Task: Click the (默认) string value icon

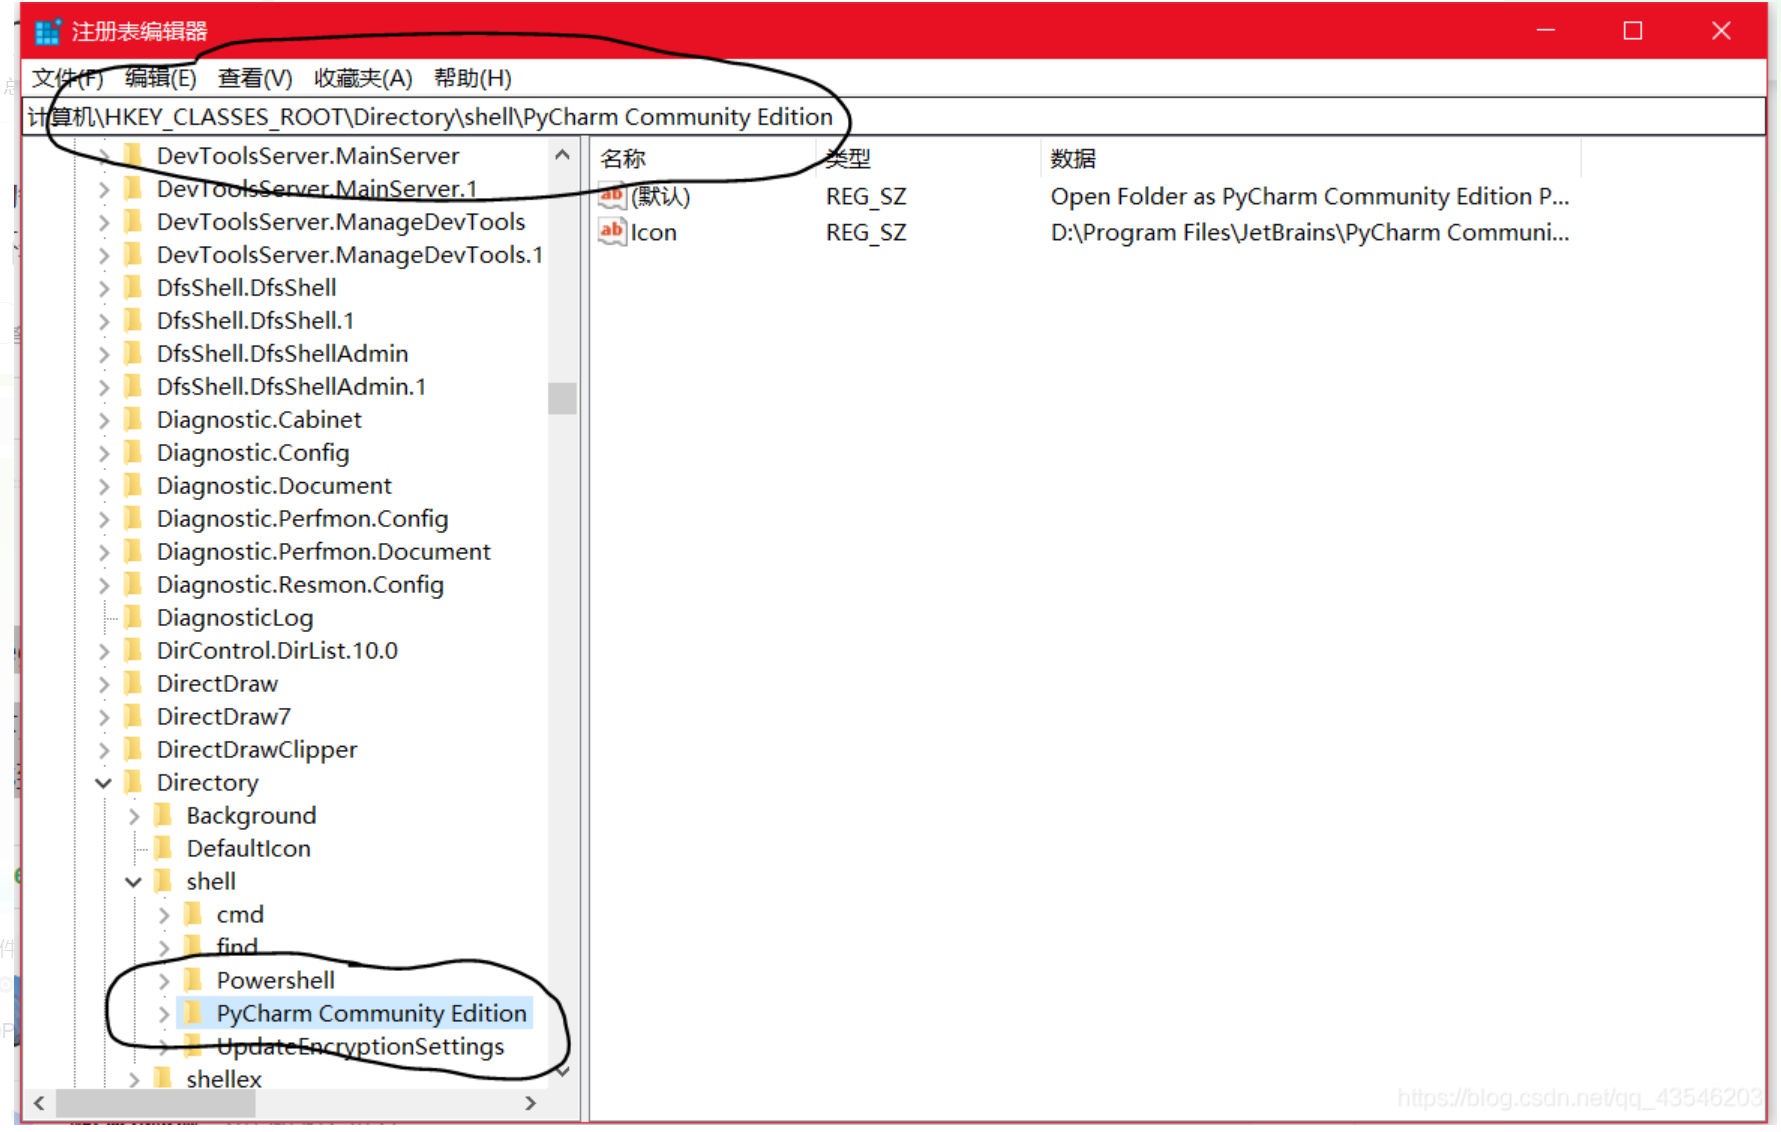Action: [612, 196]
